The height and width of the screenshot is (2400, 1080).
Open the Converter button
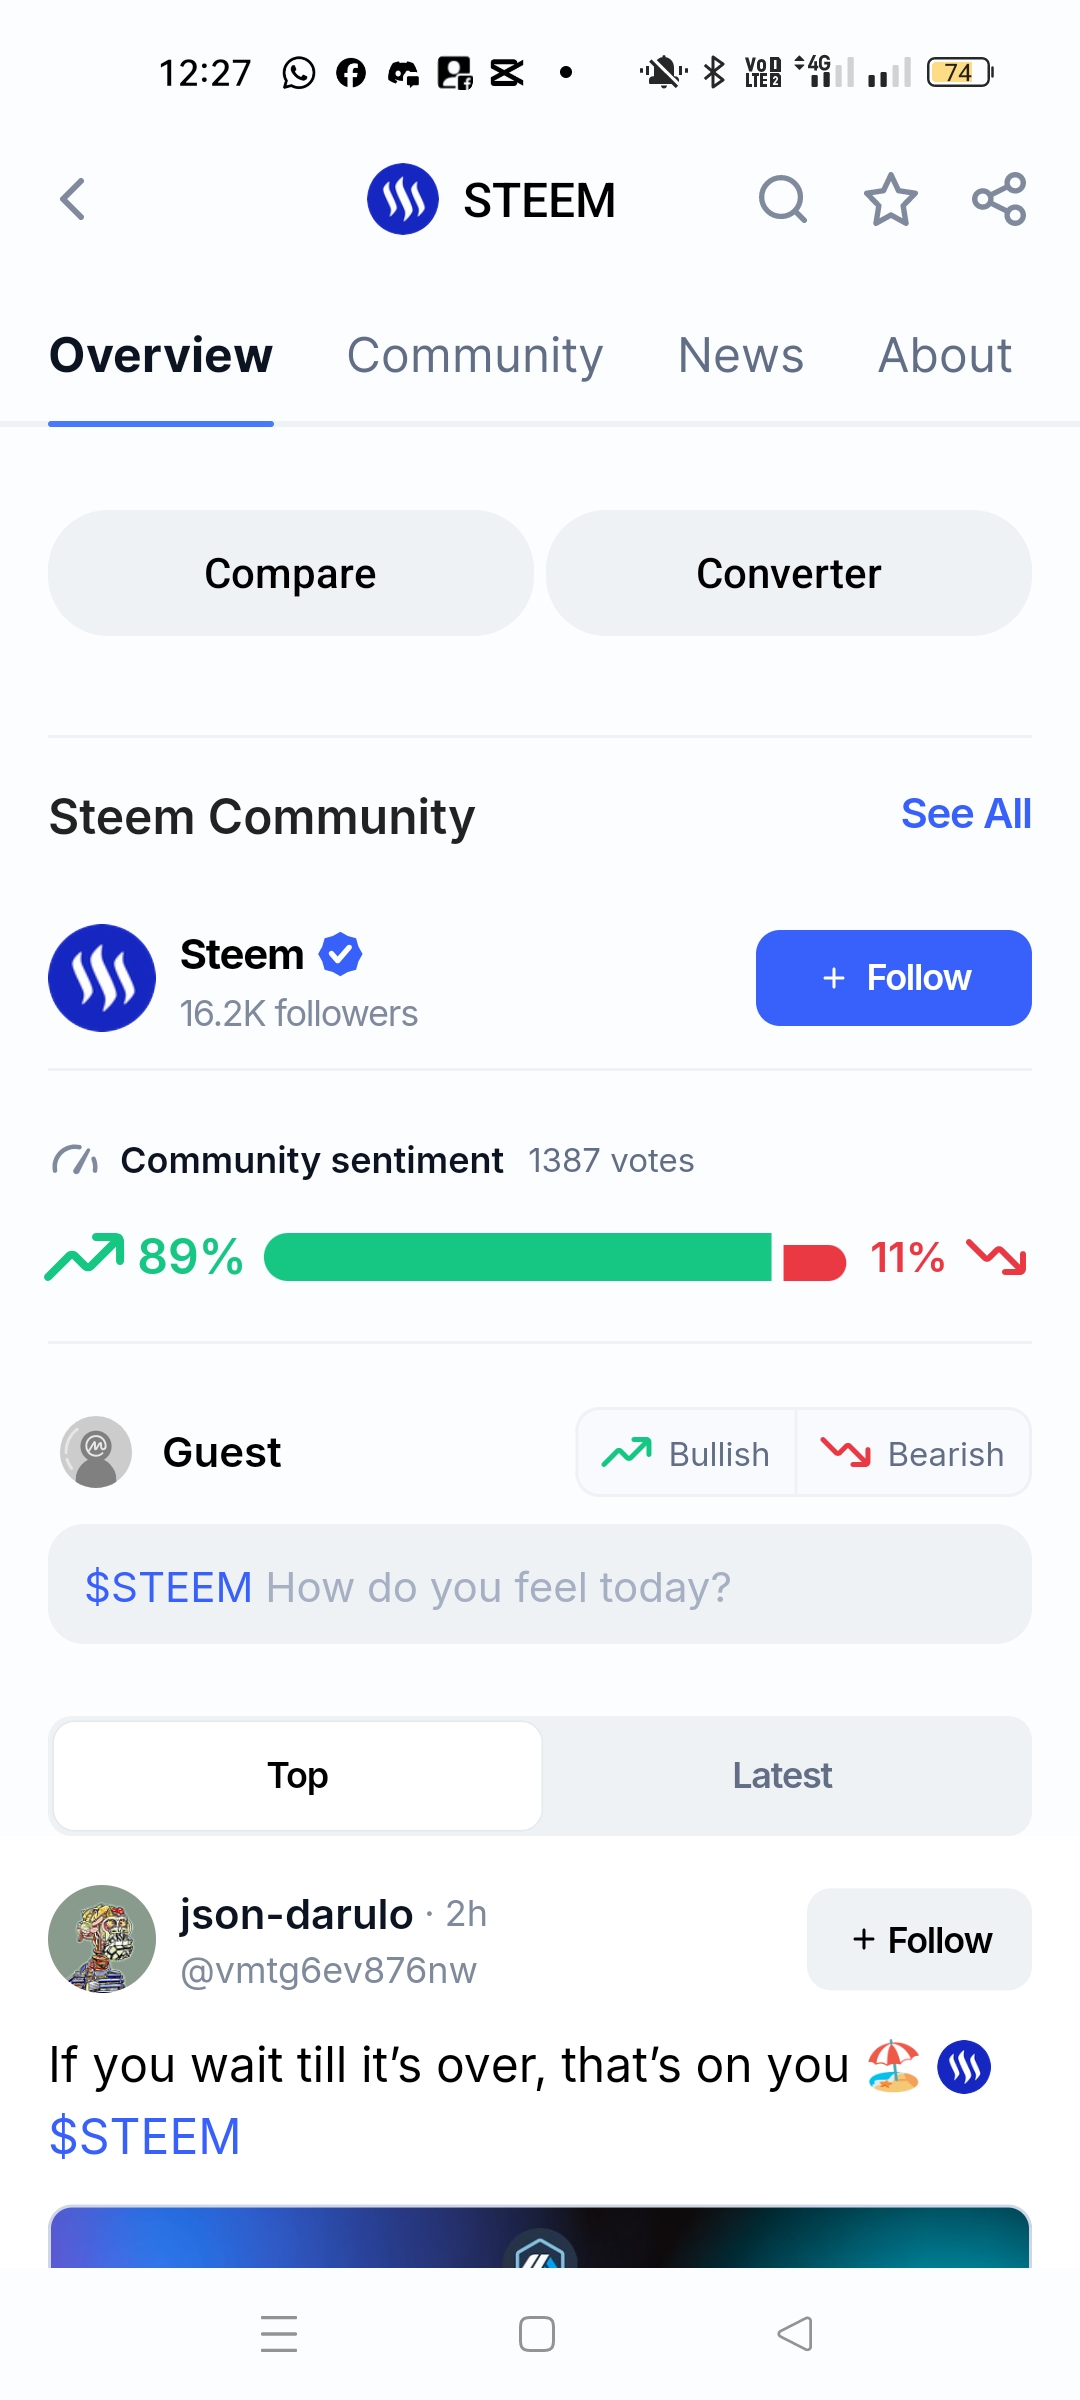point(788,574)
